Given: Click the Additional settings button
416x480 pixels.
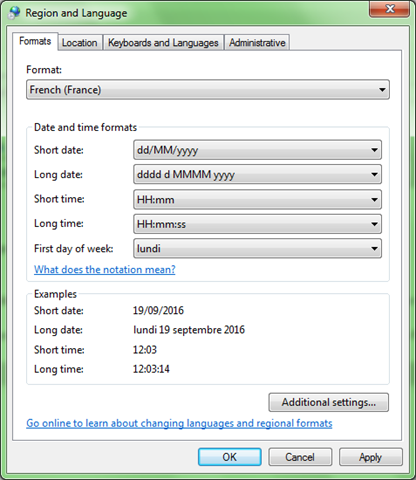Looking at the screenshot, I should [x=329, y=402].
